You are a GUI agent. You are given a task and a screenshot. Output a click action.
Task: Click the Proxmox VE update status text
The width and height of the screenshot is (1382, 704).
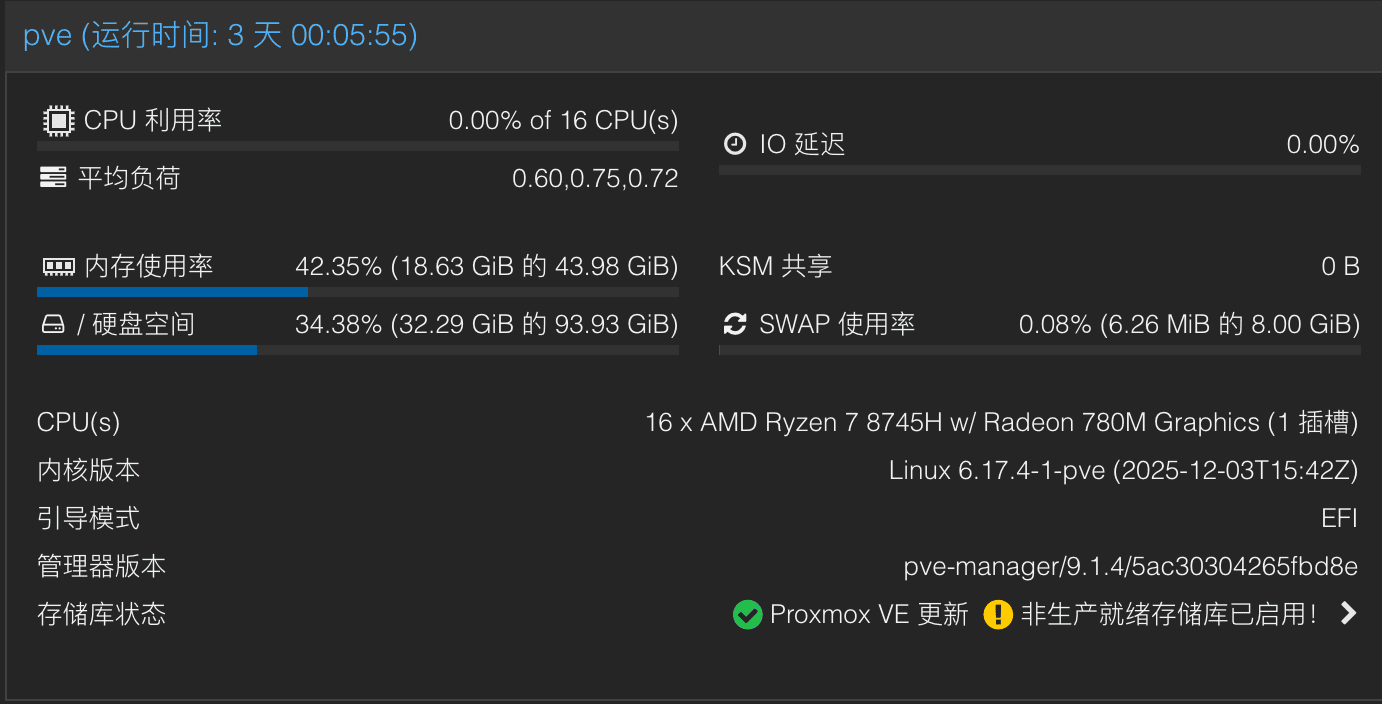[x=869, y=614]
